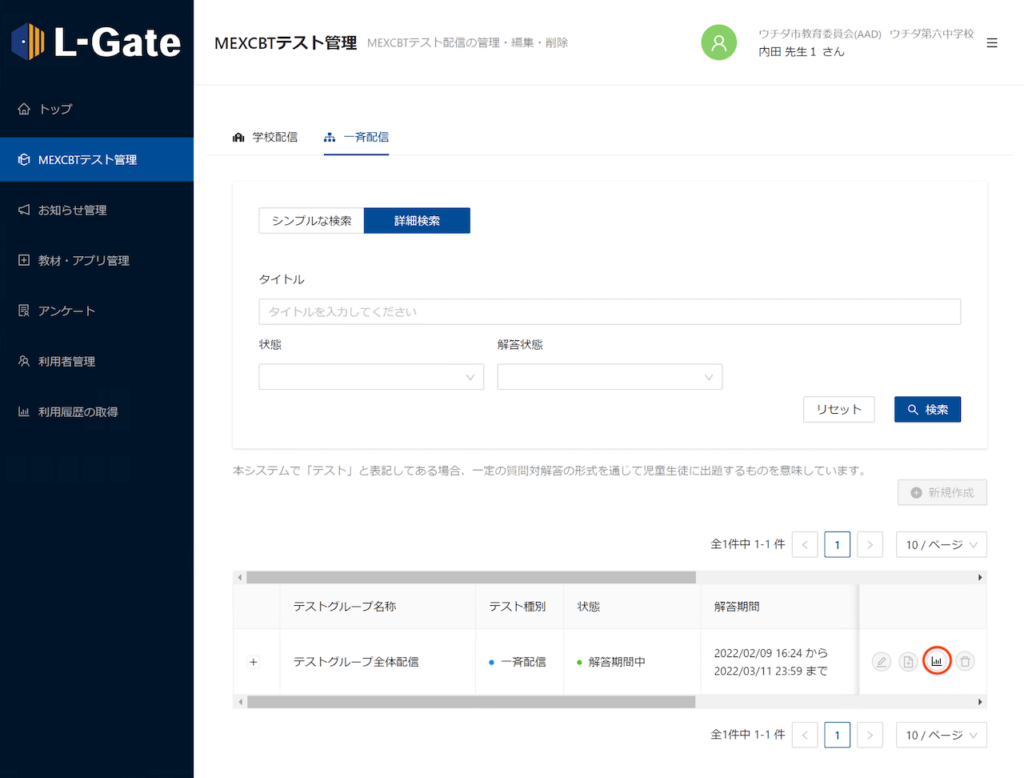Click the bottom horizontal scrollbar thumb

[471, 702]
